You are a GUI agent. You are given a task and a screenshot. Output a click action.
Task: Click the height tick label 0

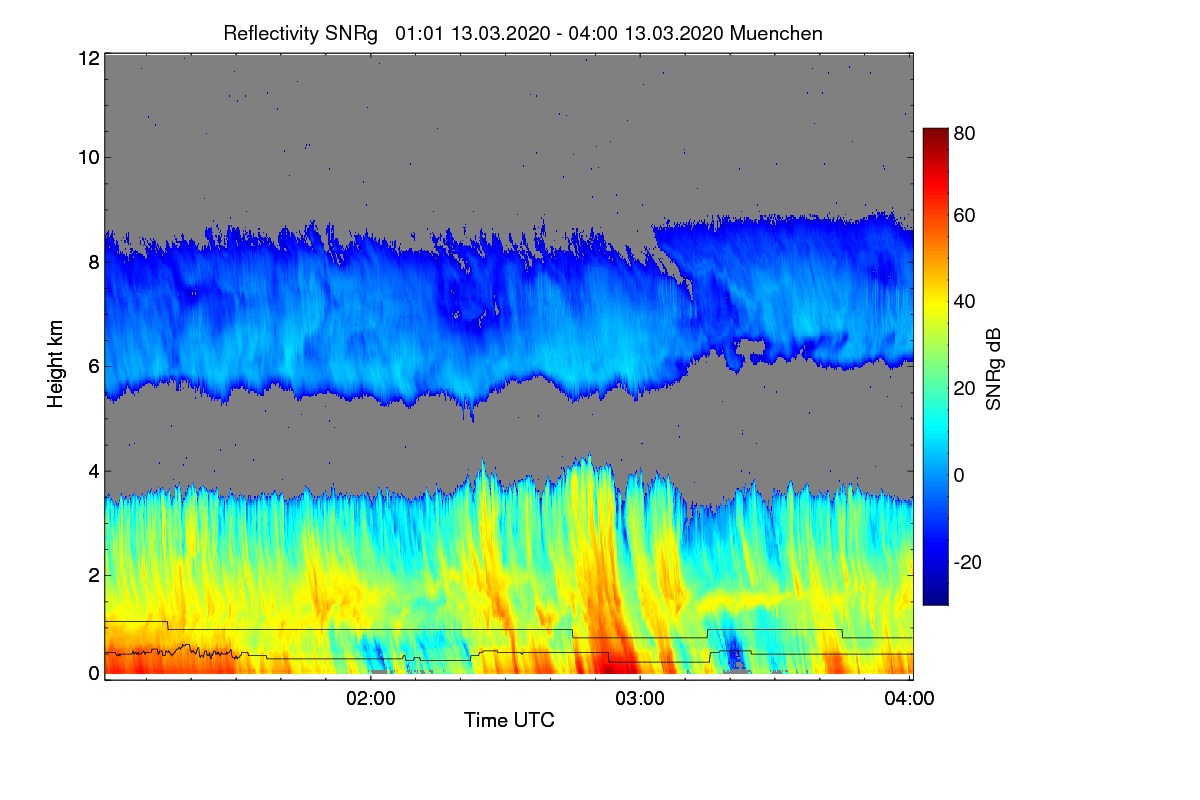[93, 673]
